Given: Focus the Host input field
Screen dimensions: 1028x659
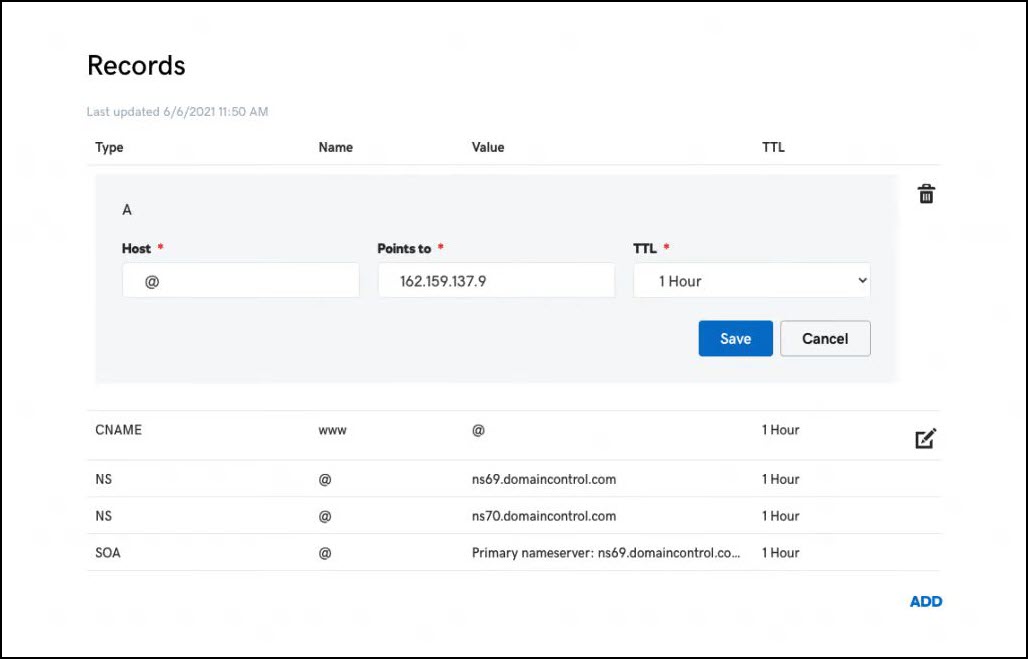Looking at the screenshot, I should (x=241, y=281).
